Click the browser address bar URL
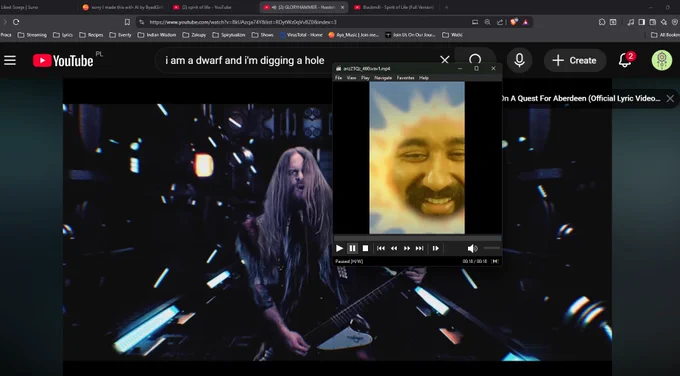Screen dimensions: 680x376 coord(243,22)
